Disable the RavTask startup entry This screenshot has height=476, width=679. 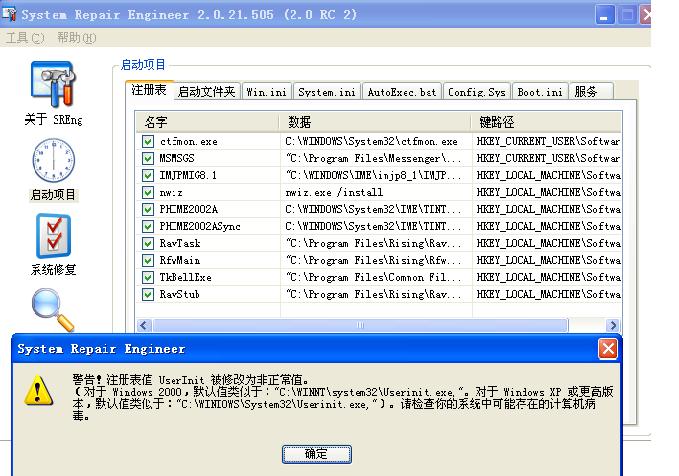tap(148, 243)
